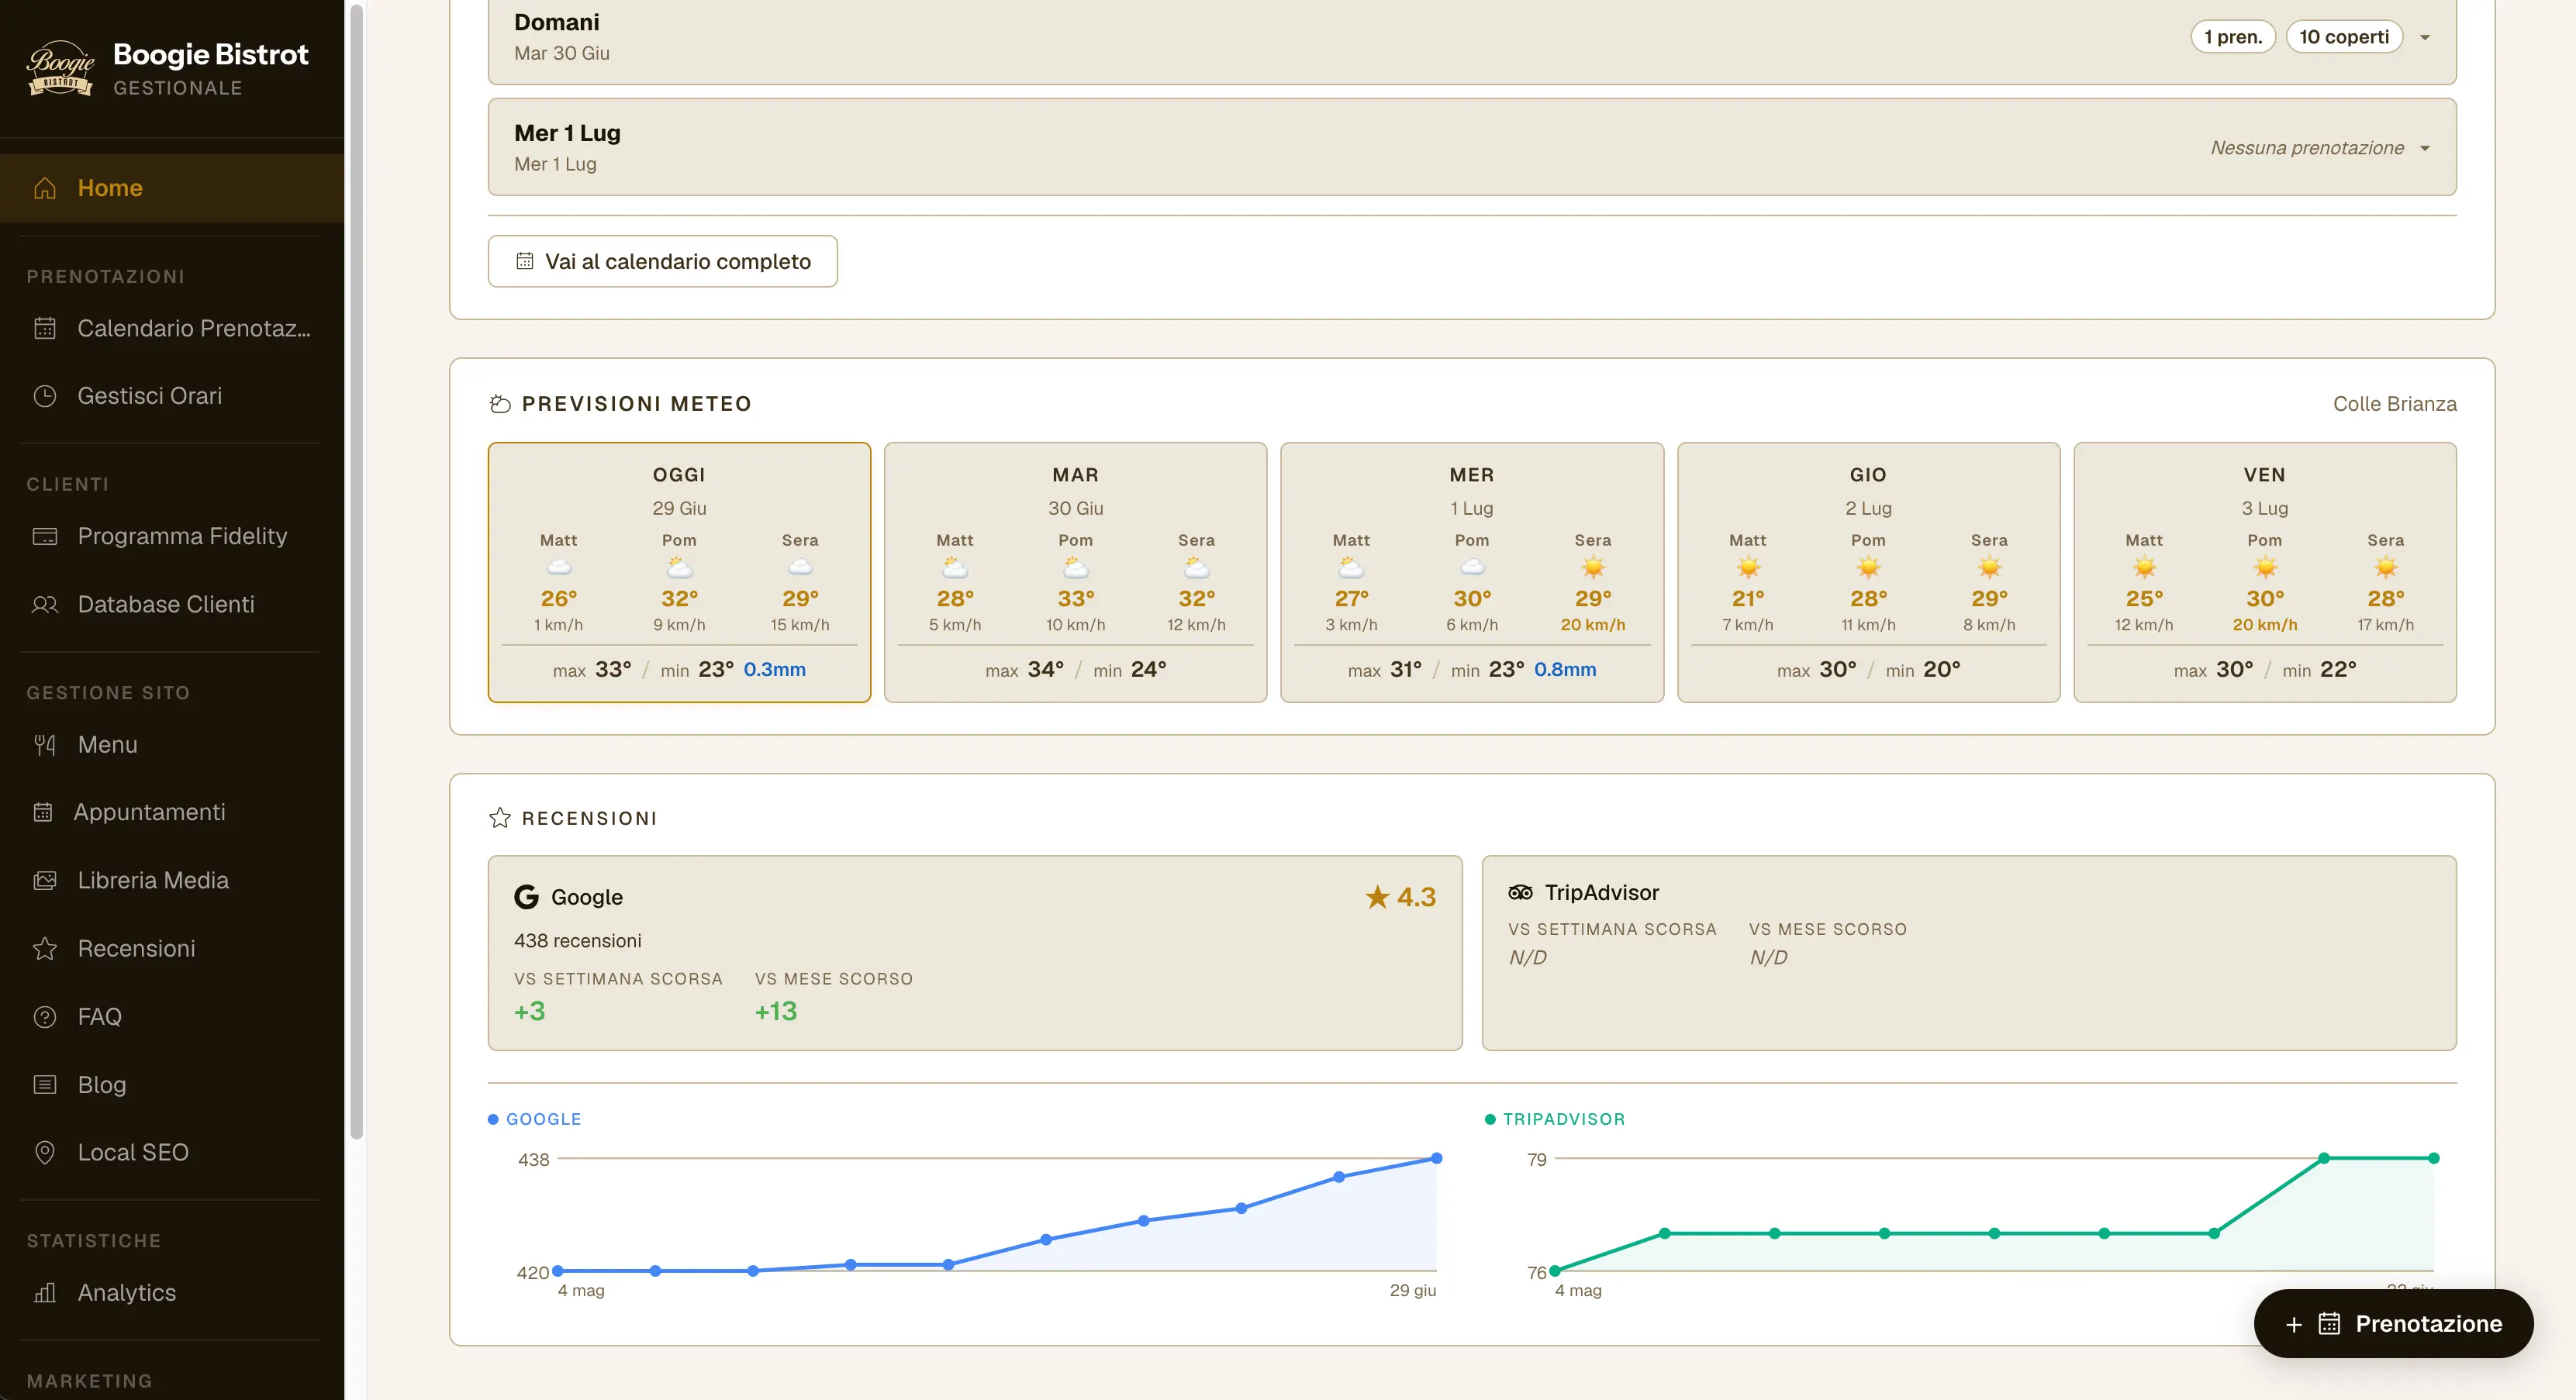Expand the Domani reservations row arrow
This screenshot has height=1400, width=2576.
(2425, 37)
